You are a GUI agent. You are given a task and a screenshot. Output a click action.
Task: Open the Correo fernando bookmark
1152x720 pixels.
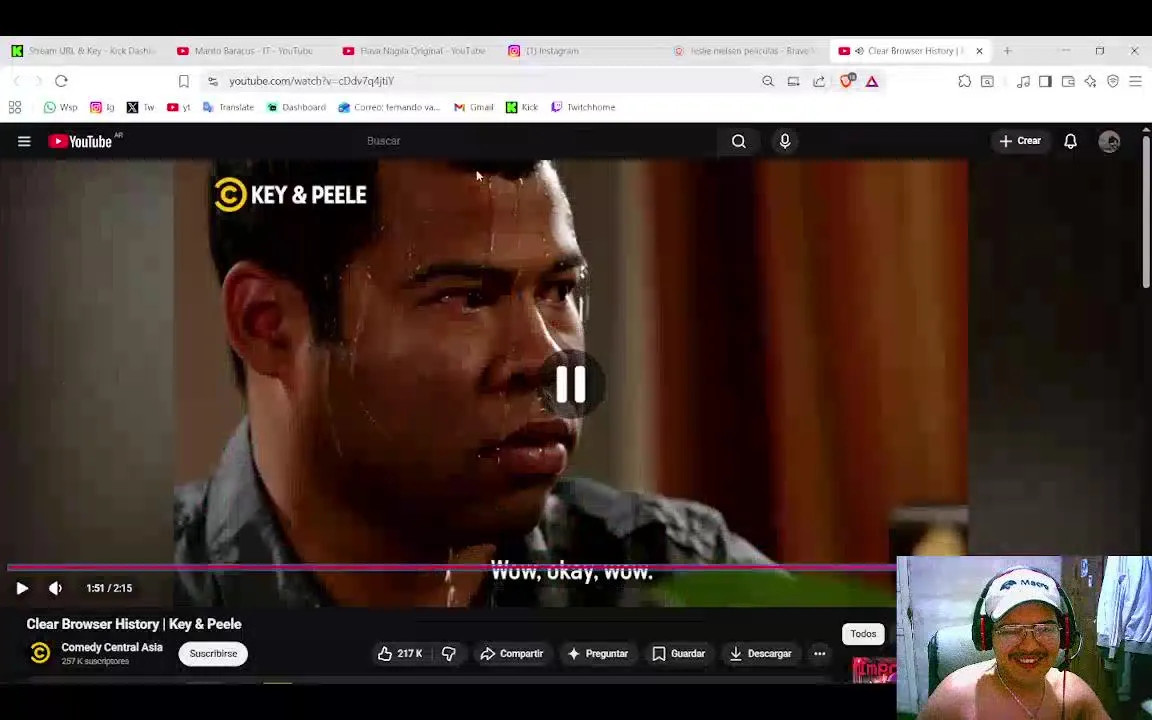point(389,107)
